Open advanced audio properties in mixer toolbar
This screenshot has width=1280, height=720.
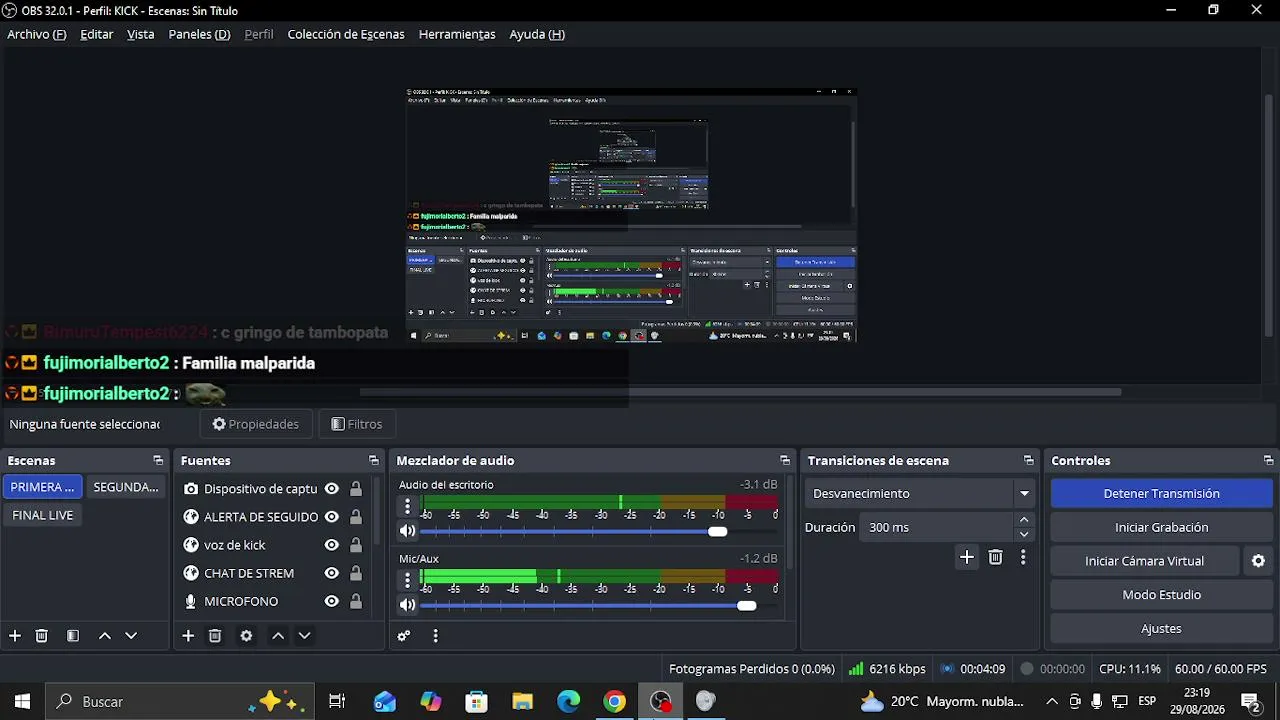coord(404,636)
